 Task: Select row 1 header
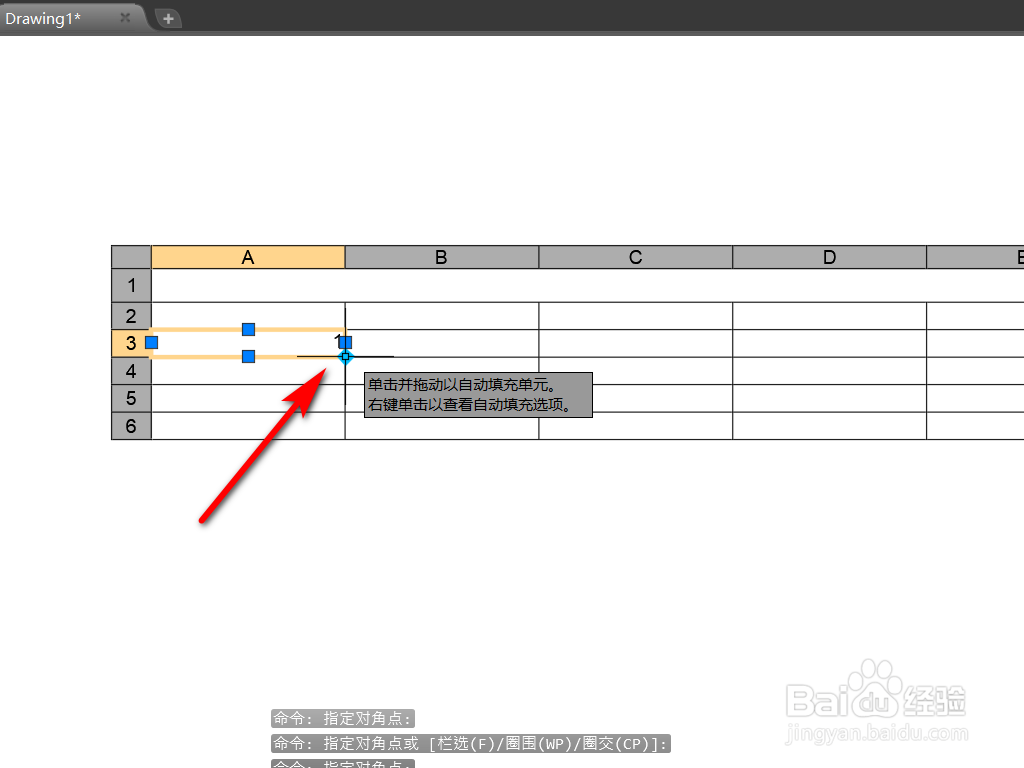[131, 285]
